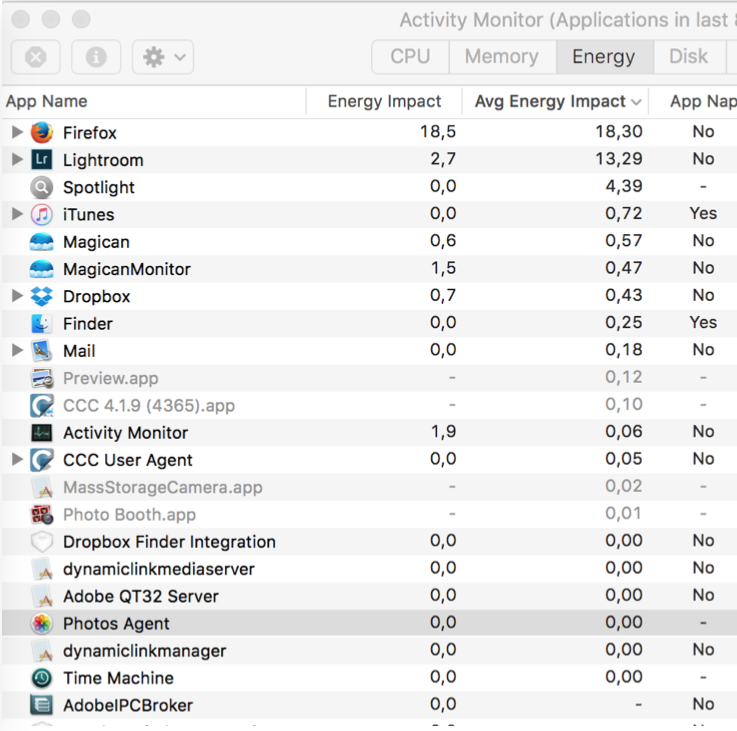
Task: Switch to the CPU tab
Action: tap(410, 56)
